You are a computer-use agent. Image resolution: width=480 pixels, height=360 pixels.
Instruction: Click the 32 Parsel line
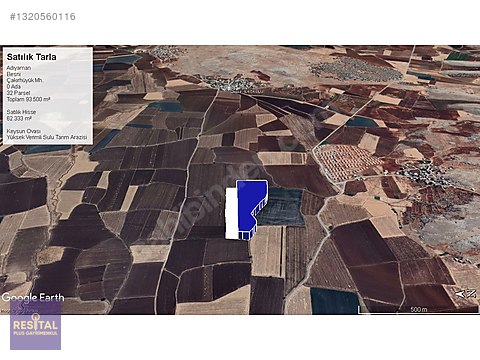pyautogui.click(x=18, y=93)
